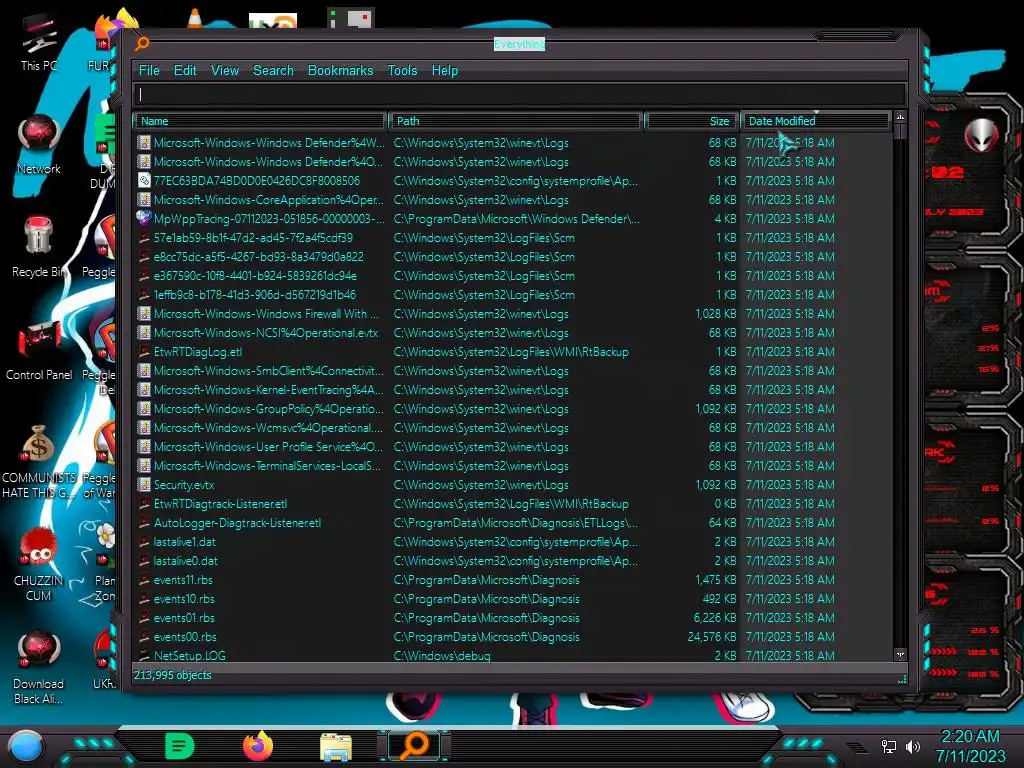Click the Everything search input field
The height and width of the screenshot is (768, 1024).
[x=520, y=95]
